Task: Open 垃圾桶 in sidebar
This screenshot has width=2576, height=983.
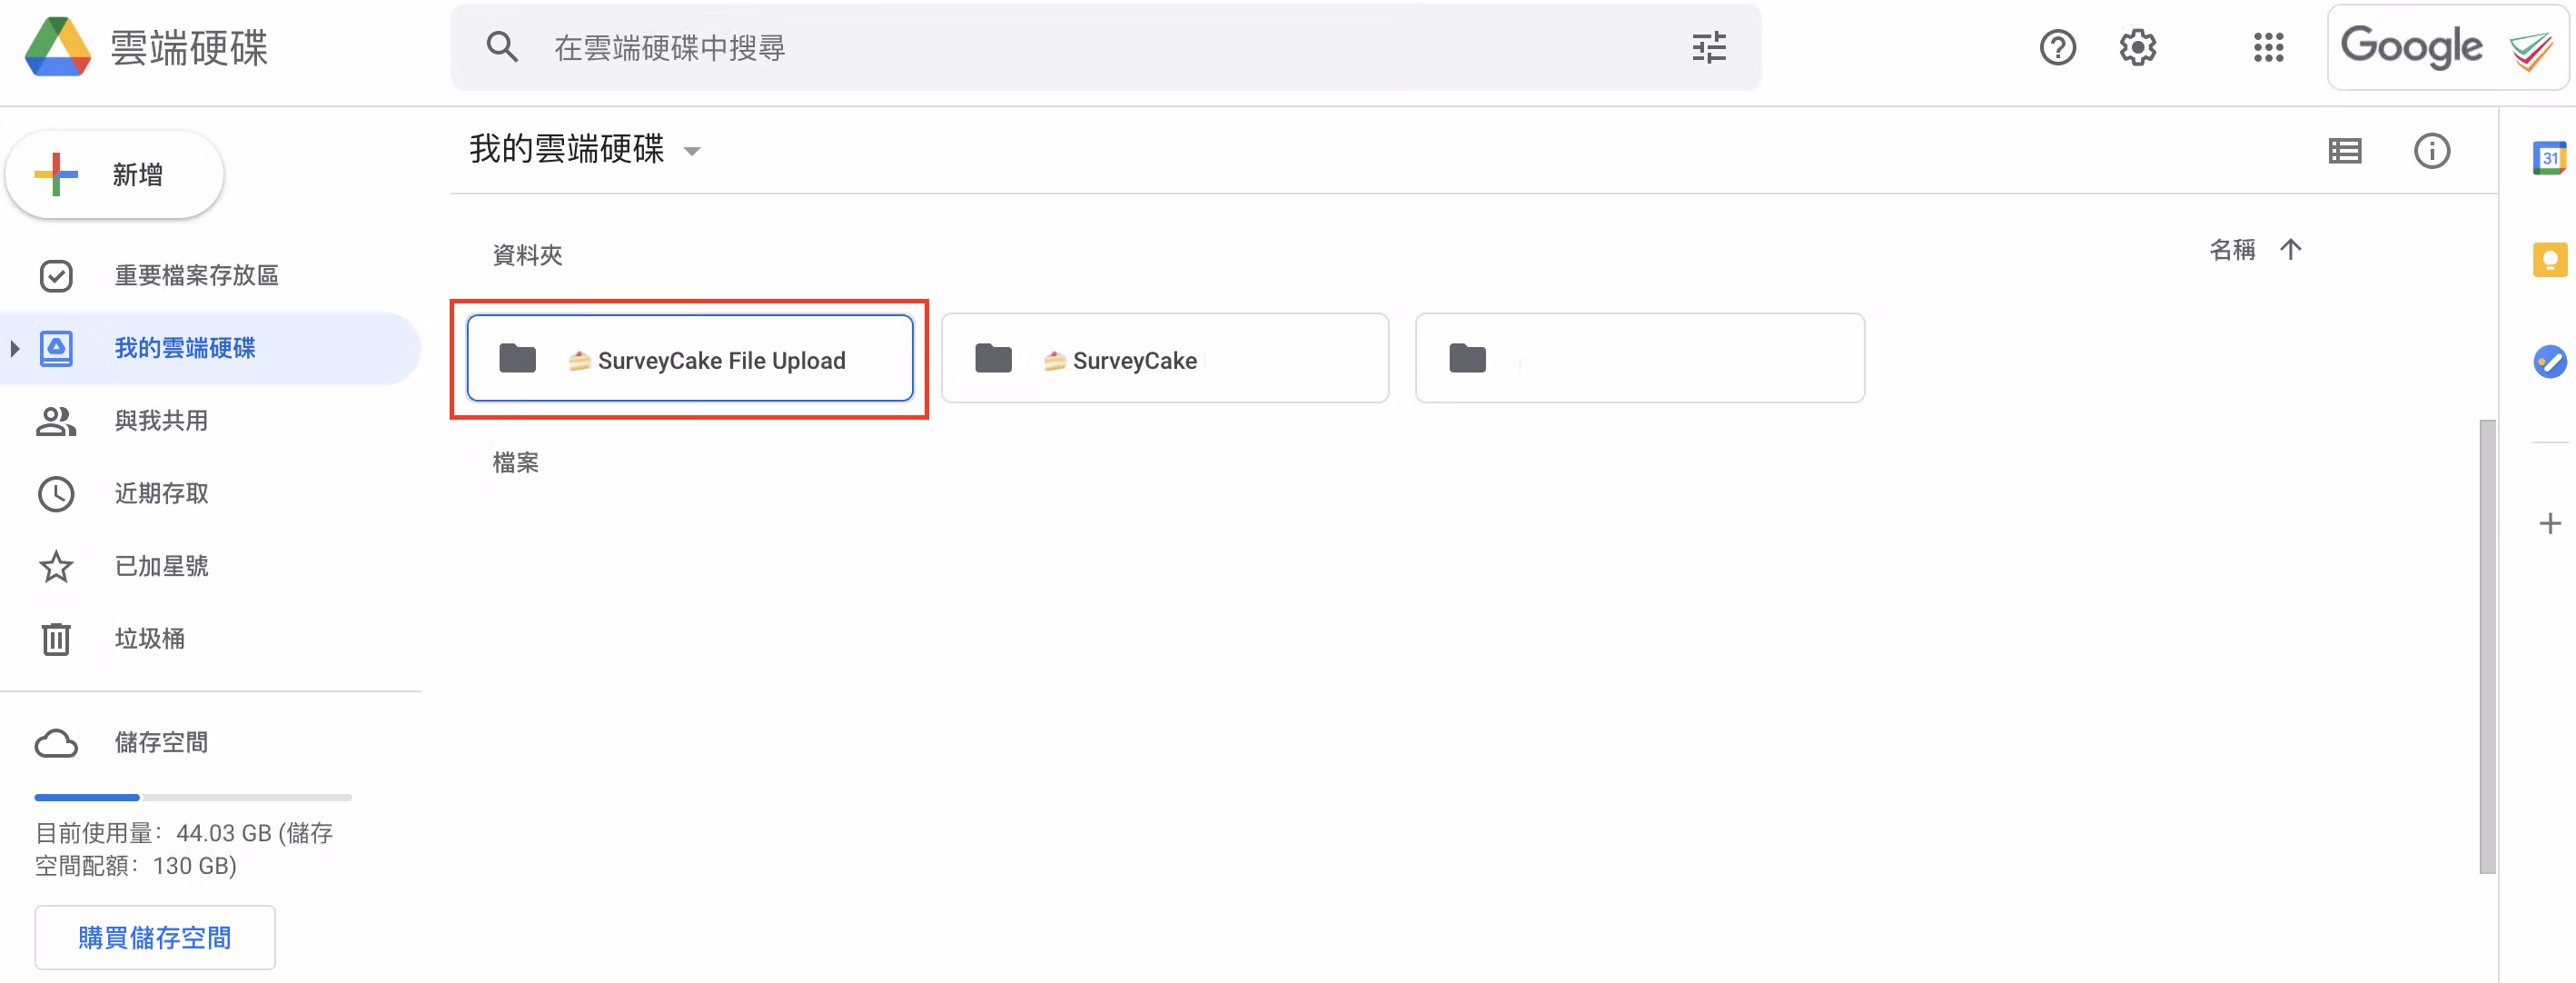Action: pos(210,639)
